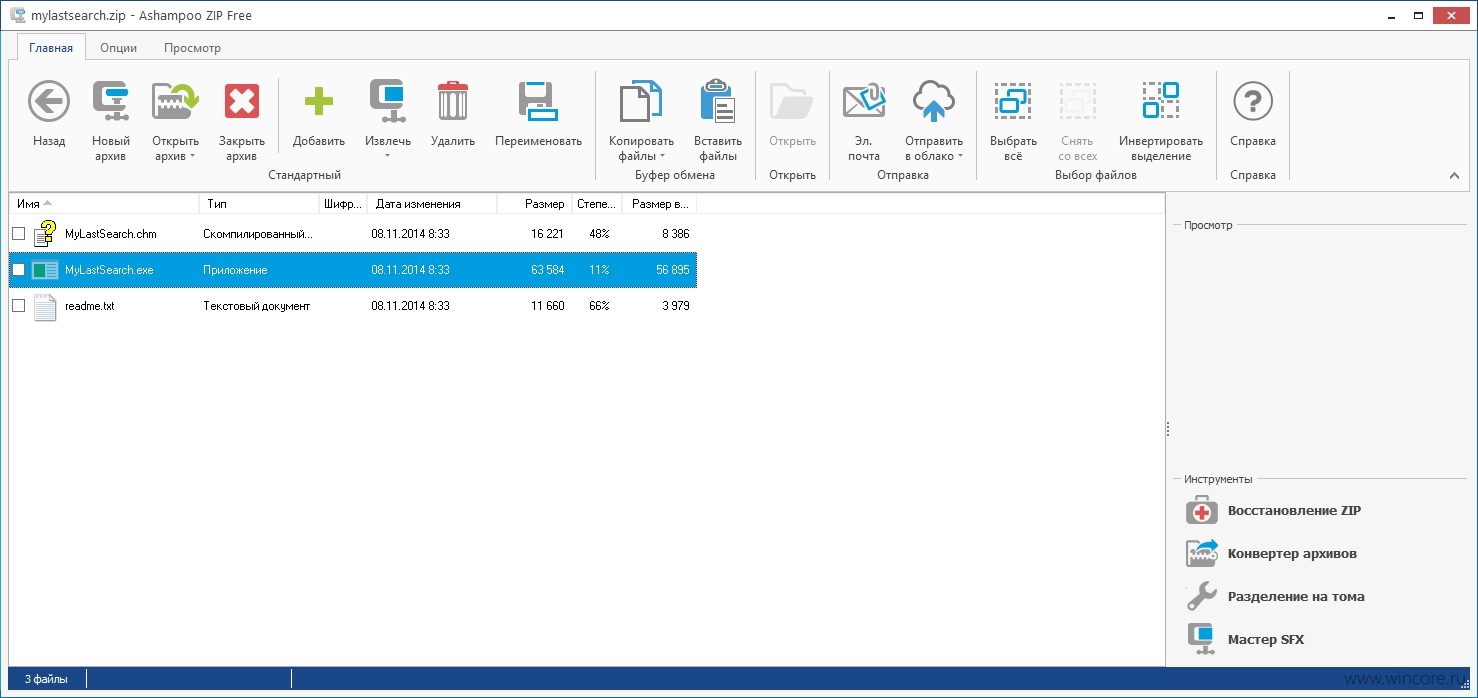1478x698 pixels.
Task: Click the 3 файлы status bar entry
Action: coord(47,679)
